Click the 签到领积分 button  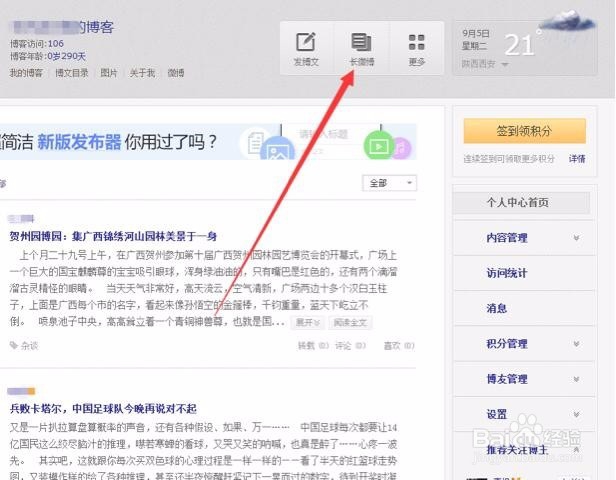(524, 131)
